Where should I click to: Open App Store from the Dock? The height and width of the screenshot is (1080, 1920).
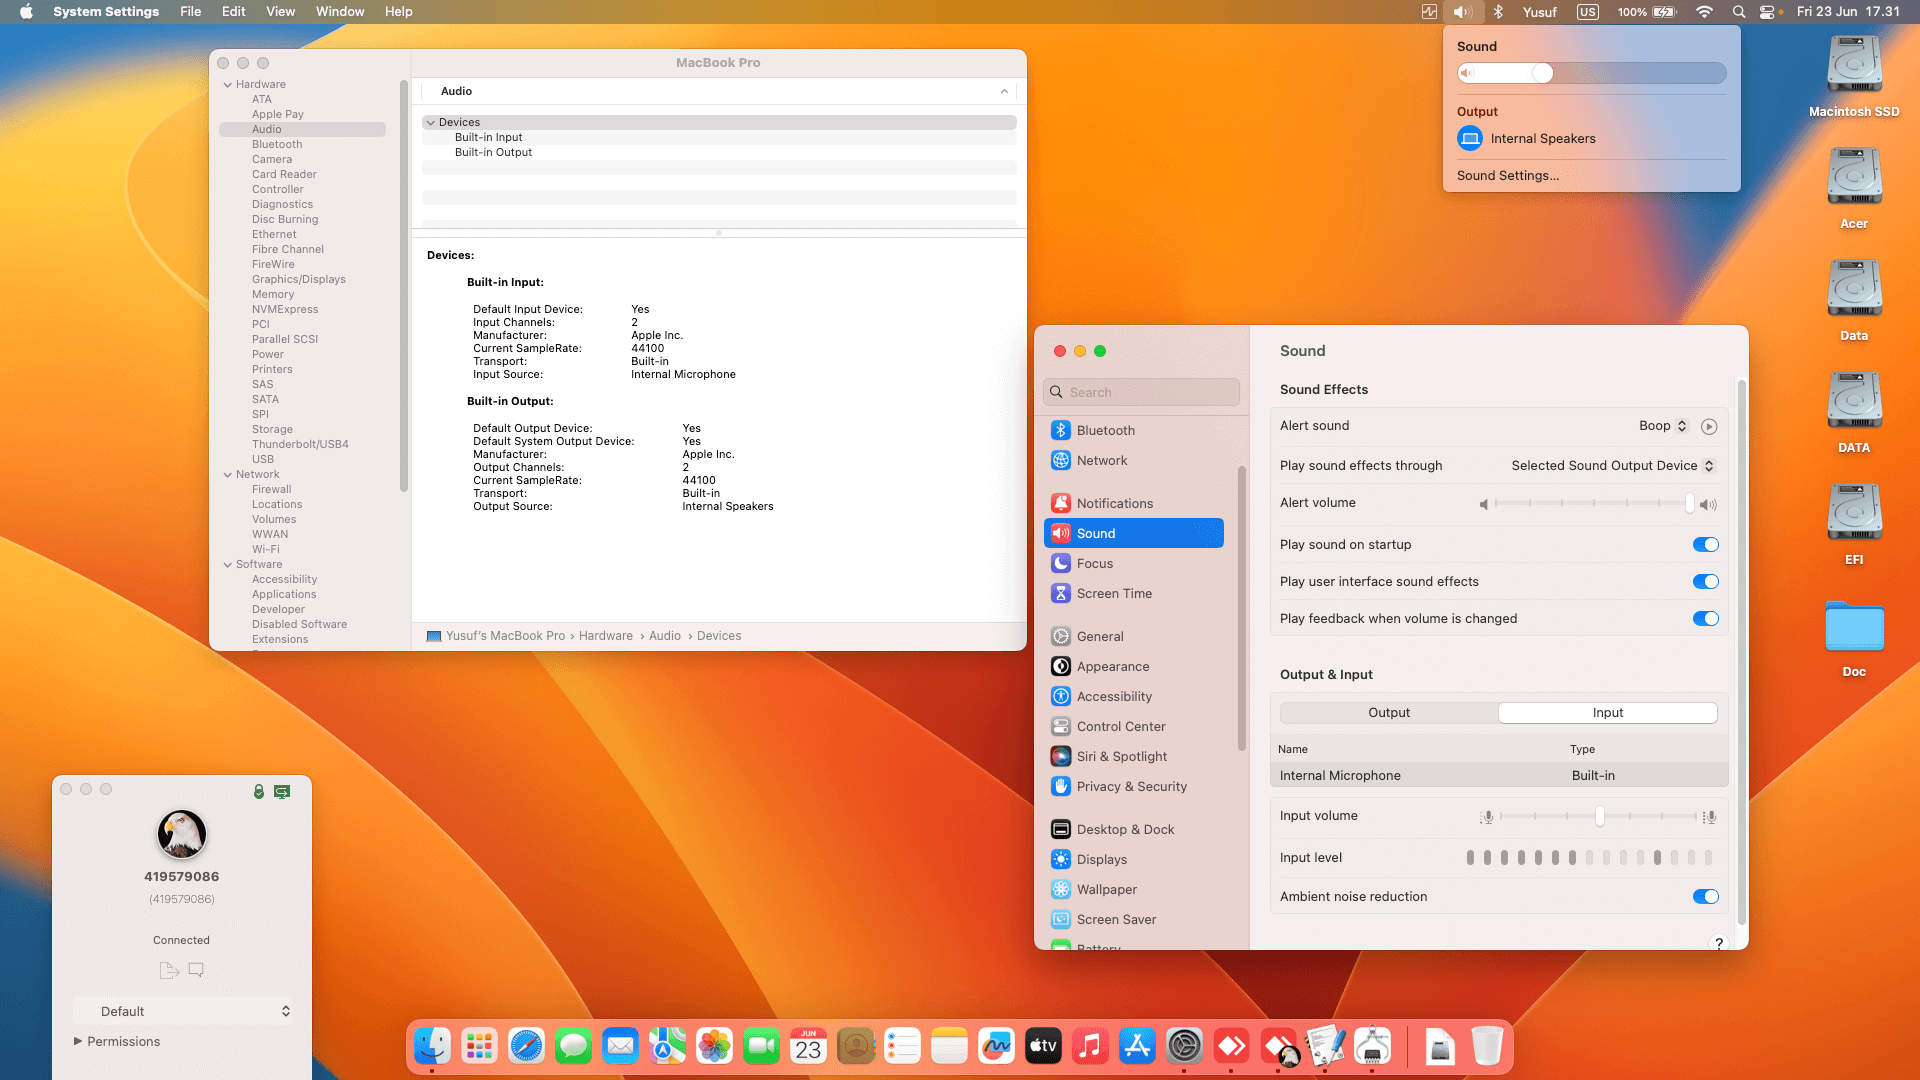coord(1137,1047)
